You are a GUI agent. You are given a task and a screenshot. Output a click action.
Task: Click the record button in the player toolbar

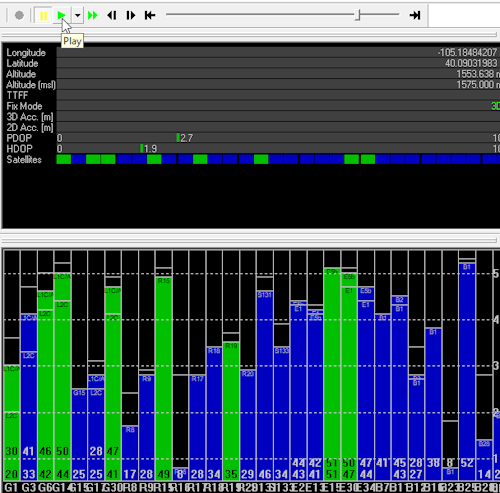19,15
